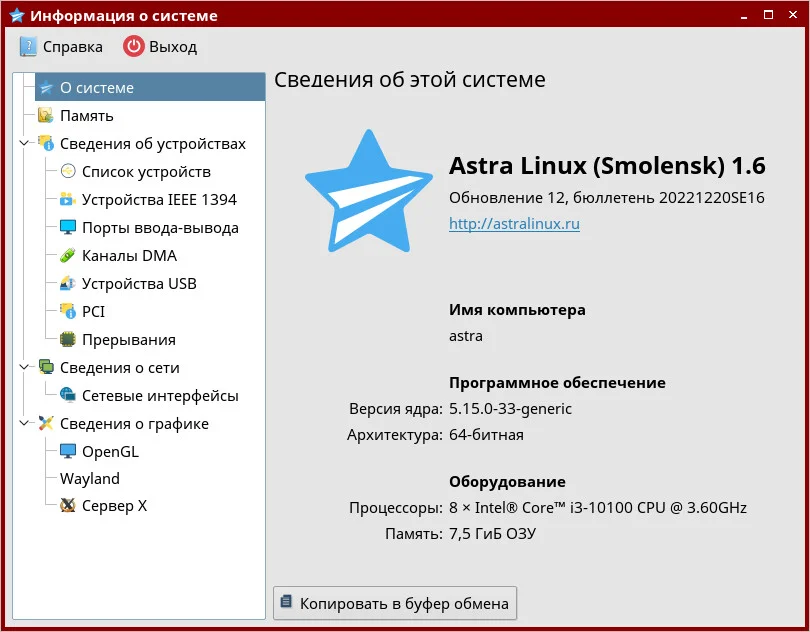Collapse the Сведения об устройствах branch
This screenshot has width=810, height=632.
[x=24, y=143]
